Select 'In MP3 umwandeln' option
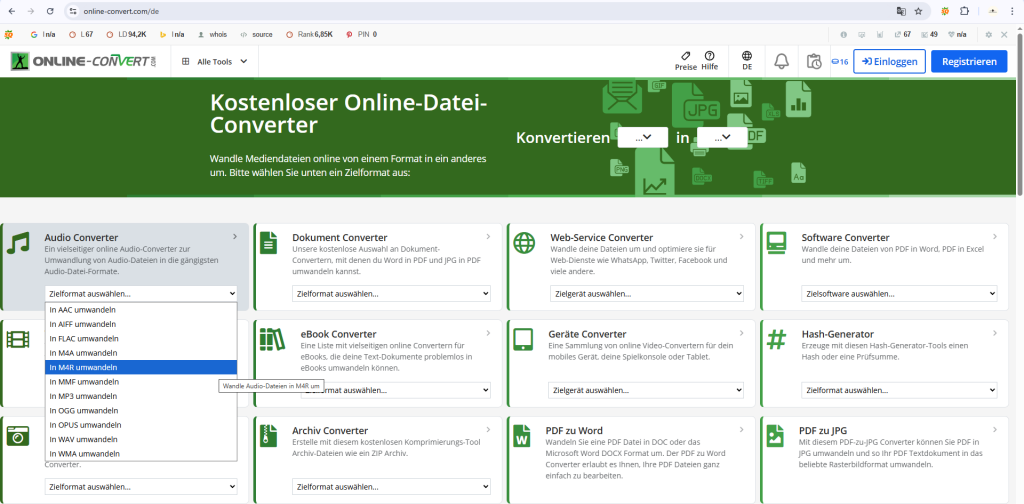Screen dimensions: 1024x504 [141, 396]
